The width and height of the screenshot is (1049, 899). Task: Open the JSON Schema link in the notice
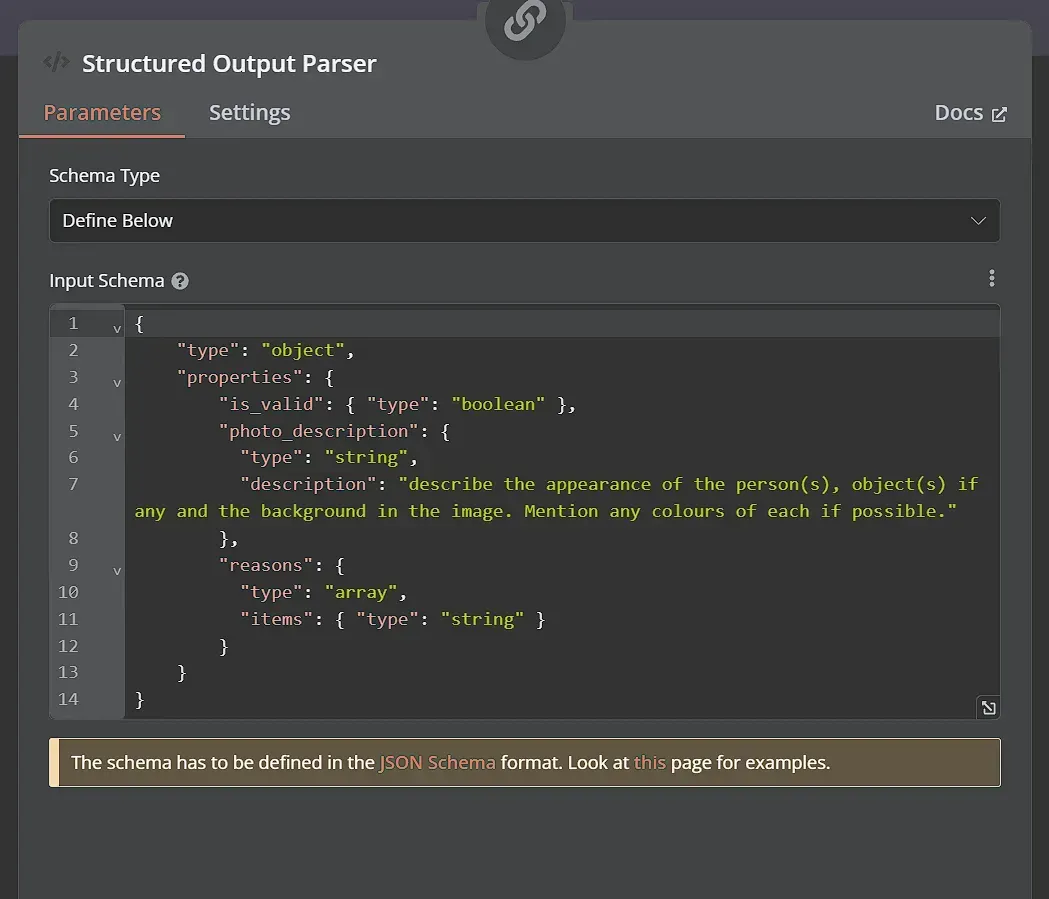438,763
